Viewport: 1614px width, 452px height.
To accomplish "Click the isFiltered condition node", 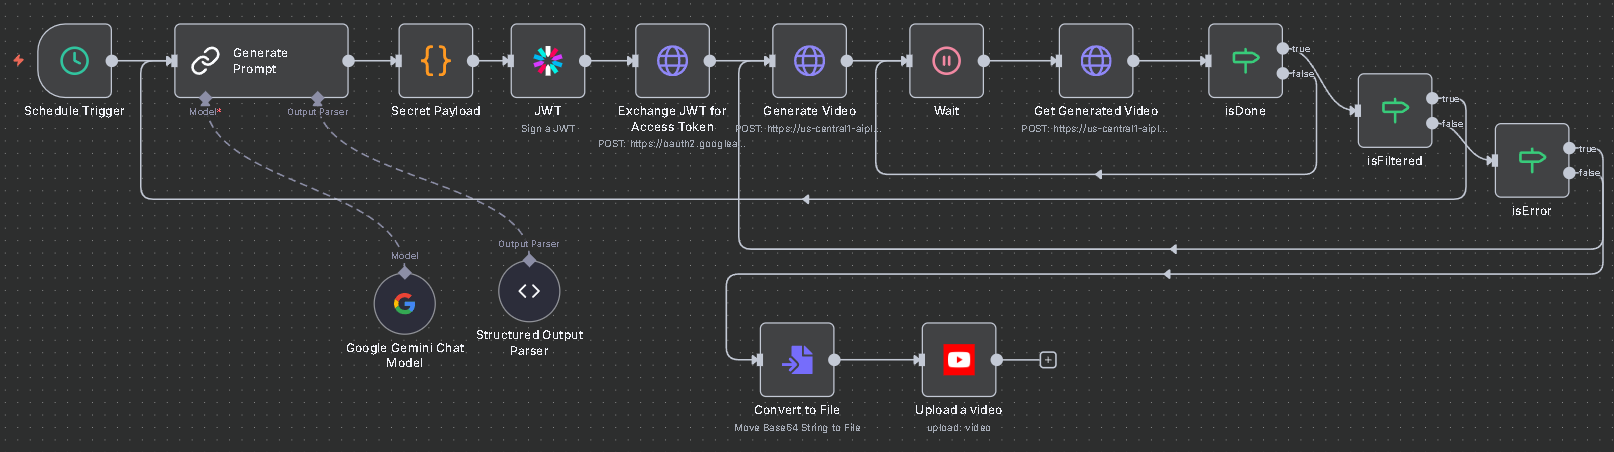I will click(1394, 110).
